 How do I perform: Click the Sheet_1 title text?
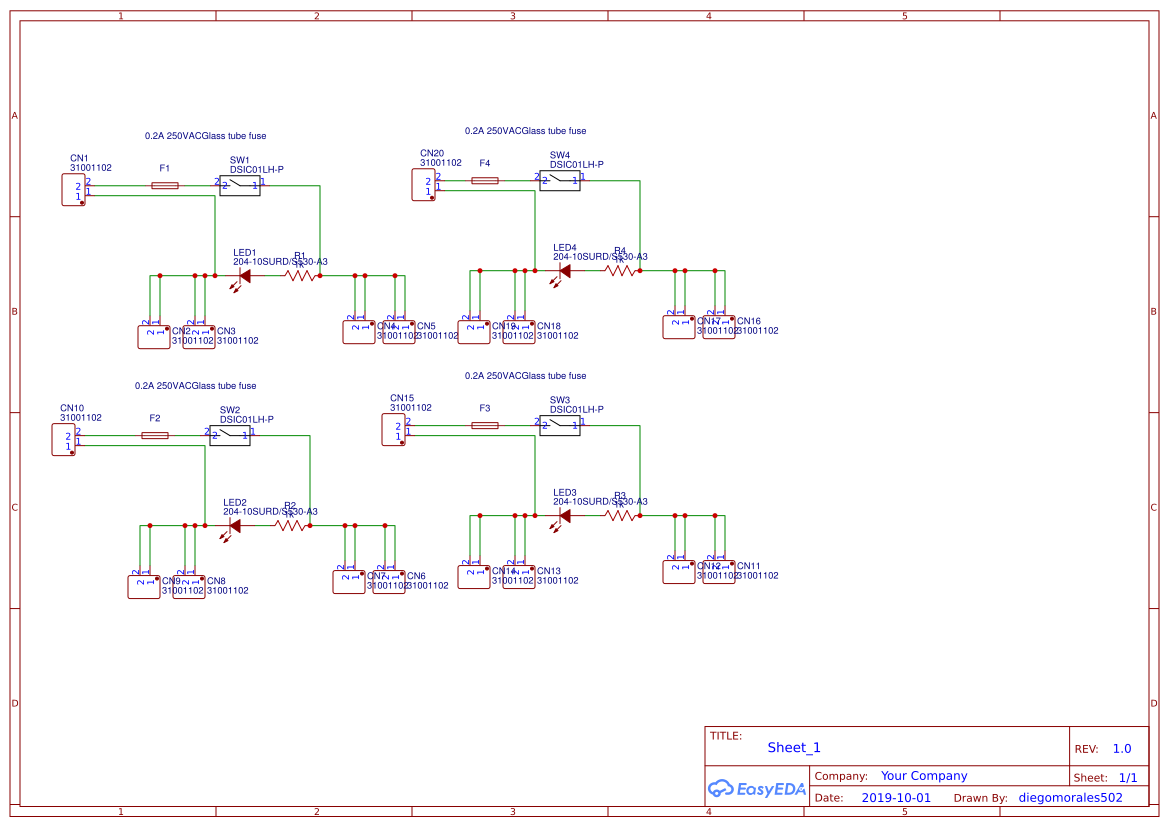793,747
